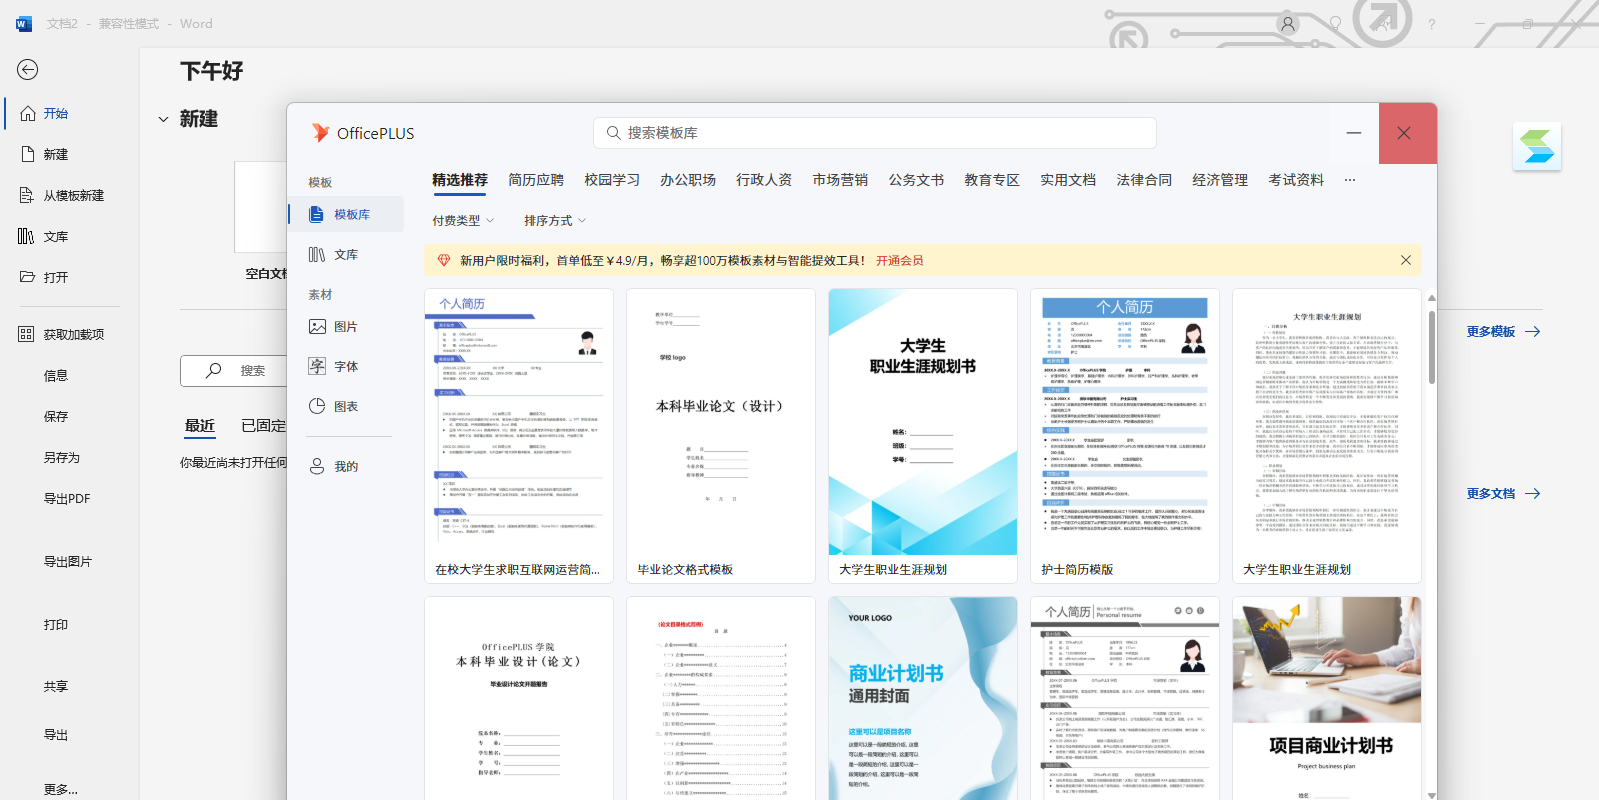Click the blue-green floating app icon
The height and width of the screenshot is (800, 1599).
click(x=1537, y=146)
